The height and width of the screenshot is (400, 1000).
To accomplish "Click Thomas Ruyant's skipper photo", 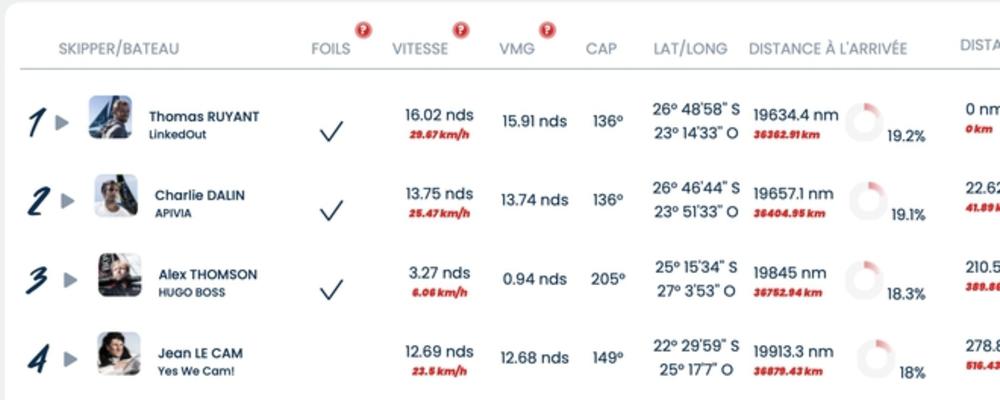I will 110,117.
